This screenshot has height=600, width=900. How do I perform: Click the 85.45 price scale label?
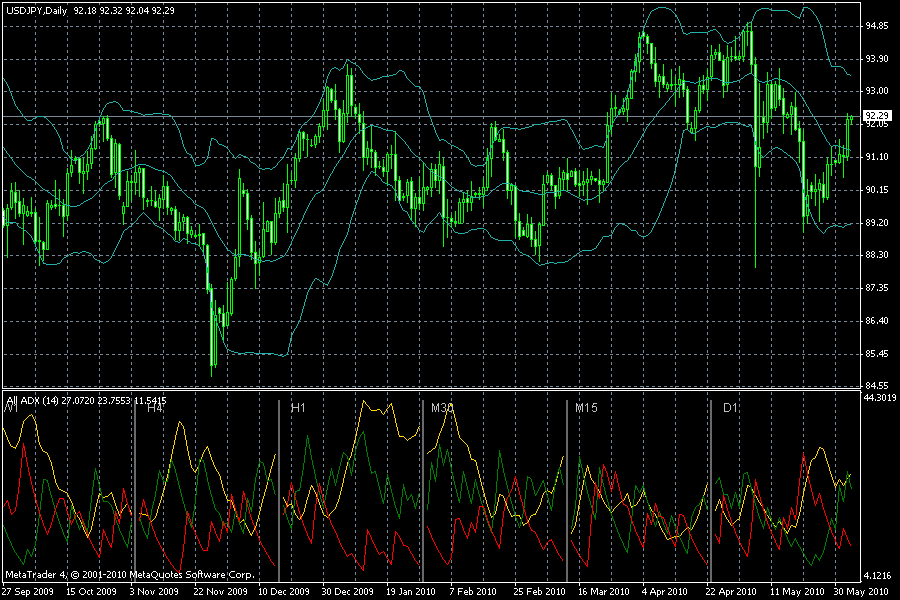pos(877,354)
